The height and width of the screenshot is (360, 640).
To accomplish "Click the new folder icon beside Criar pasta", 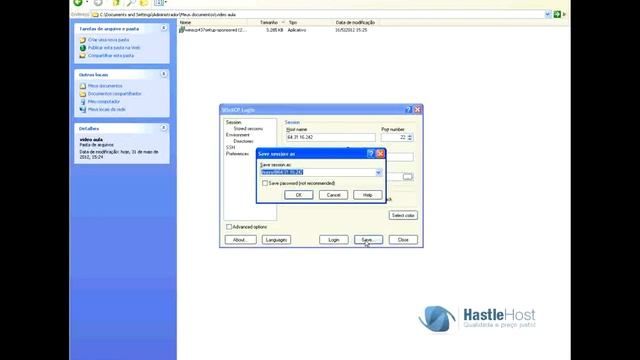I will tap(83, 40).
